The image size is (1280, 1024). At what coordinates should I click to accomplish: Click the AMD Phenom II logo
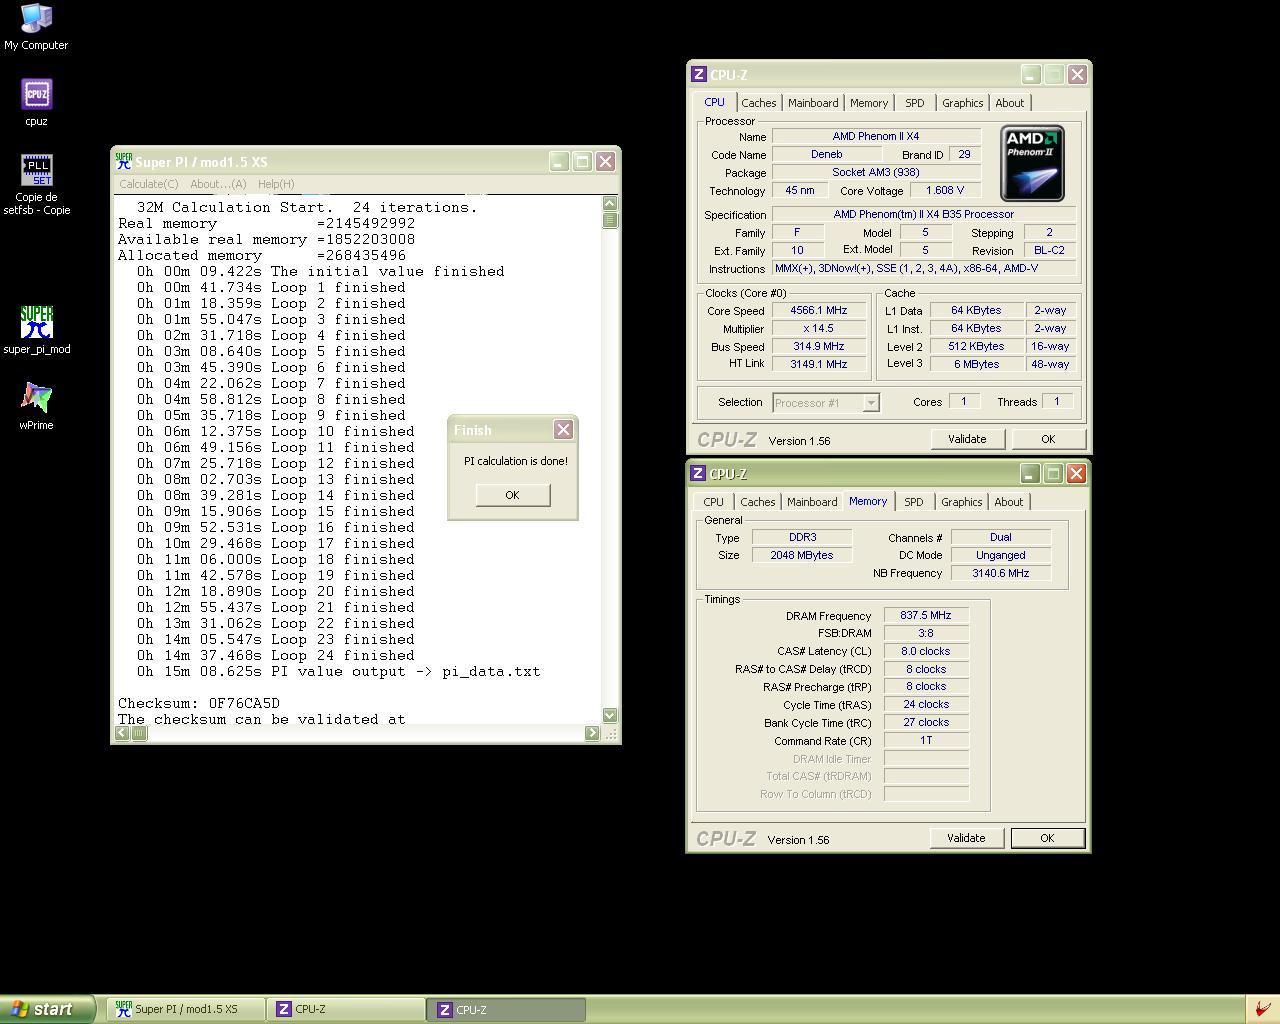(x=1032, y=164)
